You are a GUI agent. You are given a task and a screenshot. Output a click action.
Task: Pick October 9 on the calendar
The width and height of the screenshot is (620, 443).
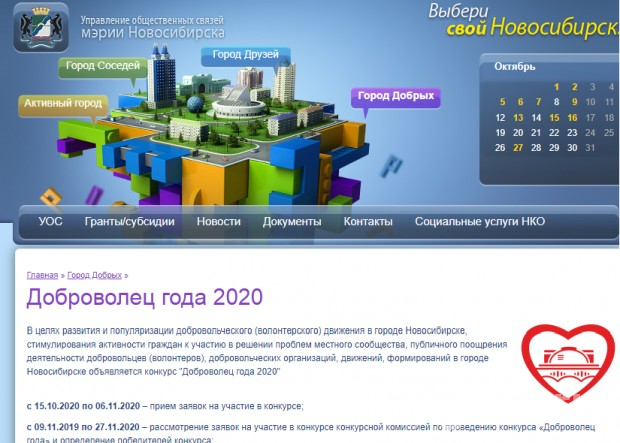(575, 102)
